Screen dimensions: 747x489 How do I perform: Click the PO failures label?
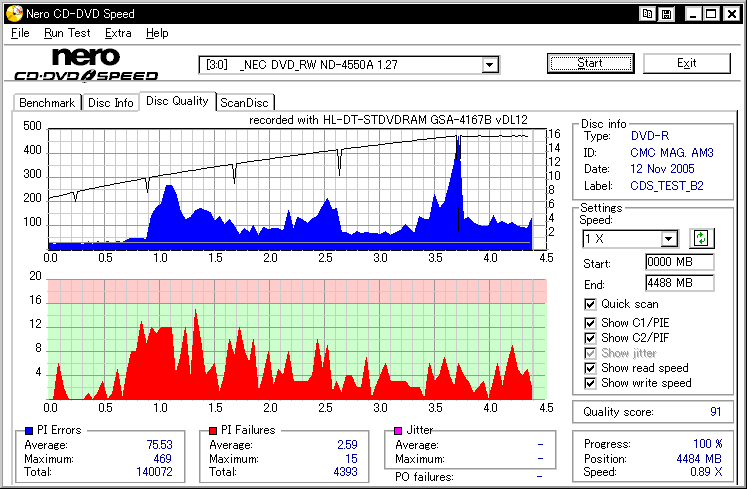click(424, 477)
